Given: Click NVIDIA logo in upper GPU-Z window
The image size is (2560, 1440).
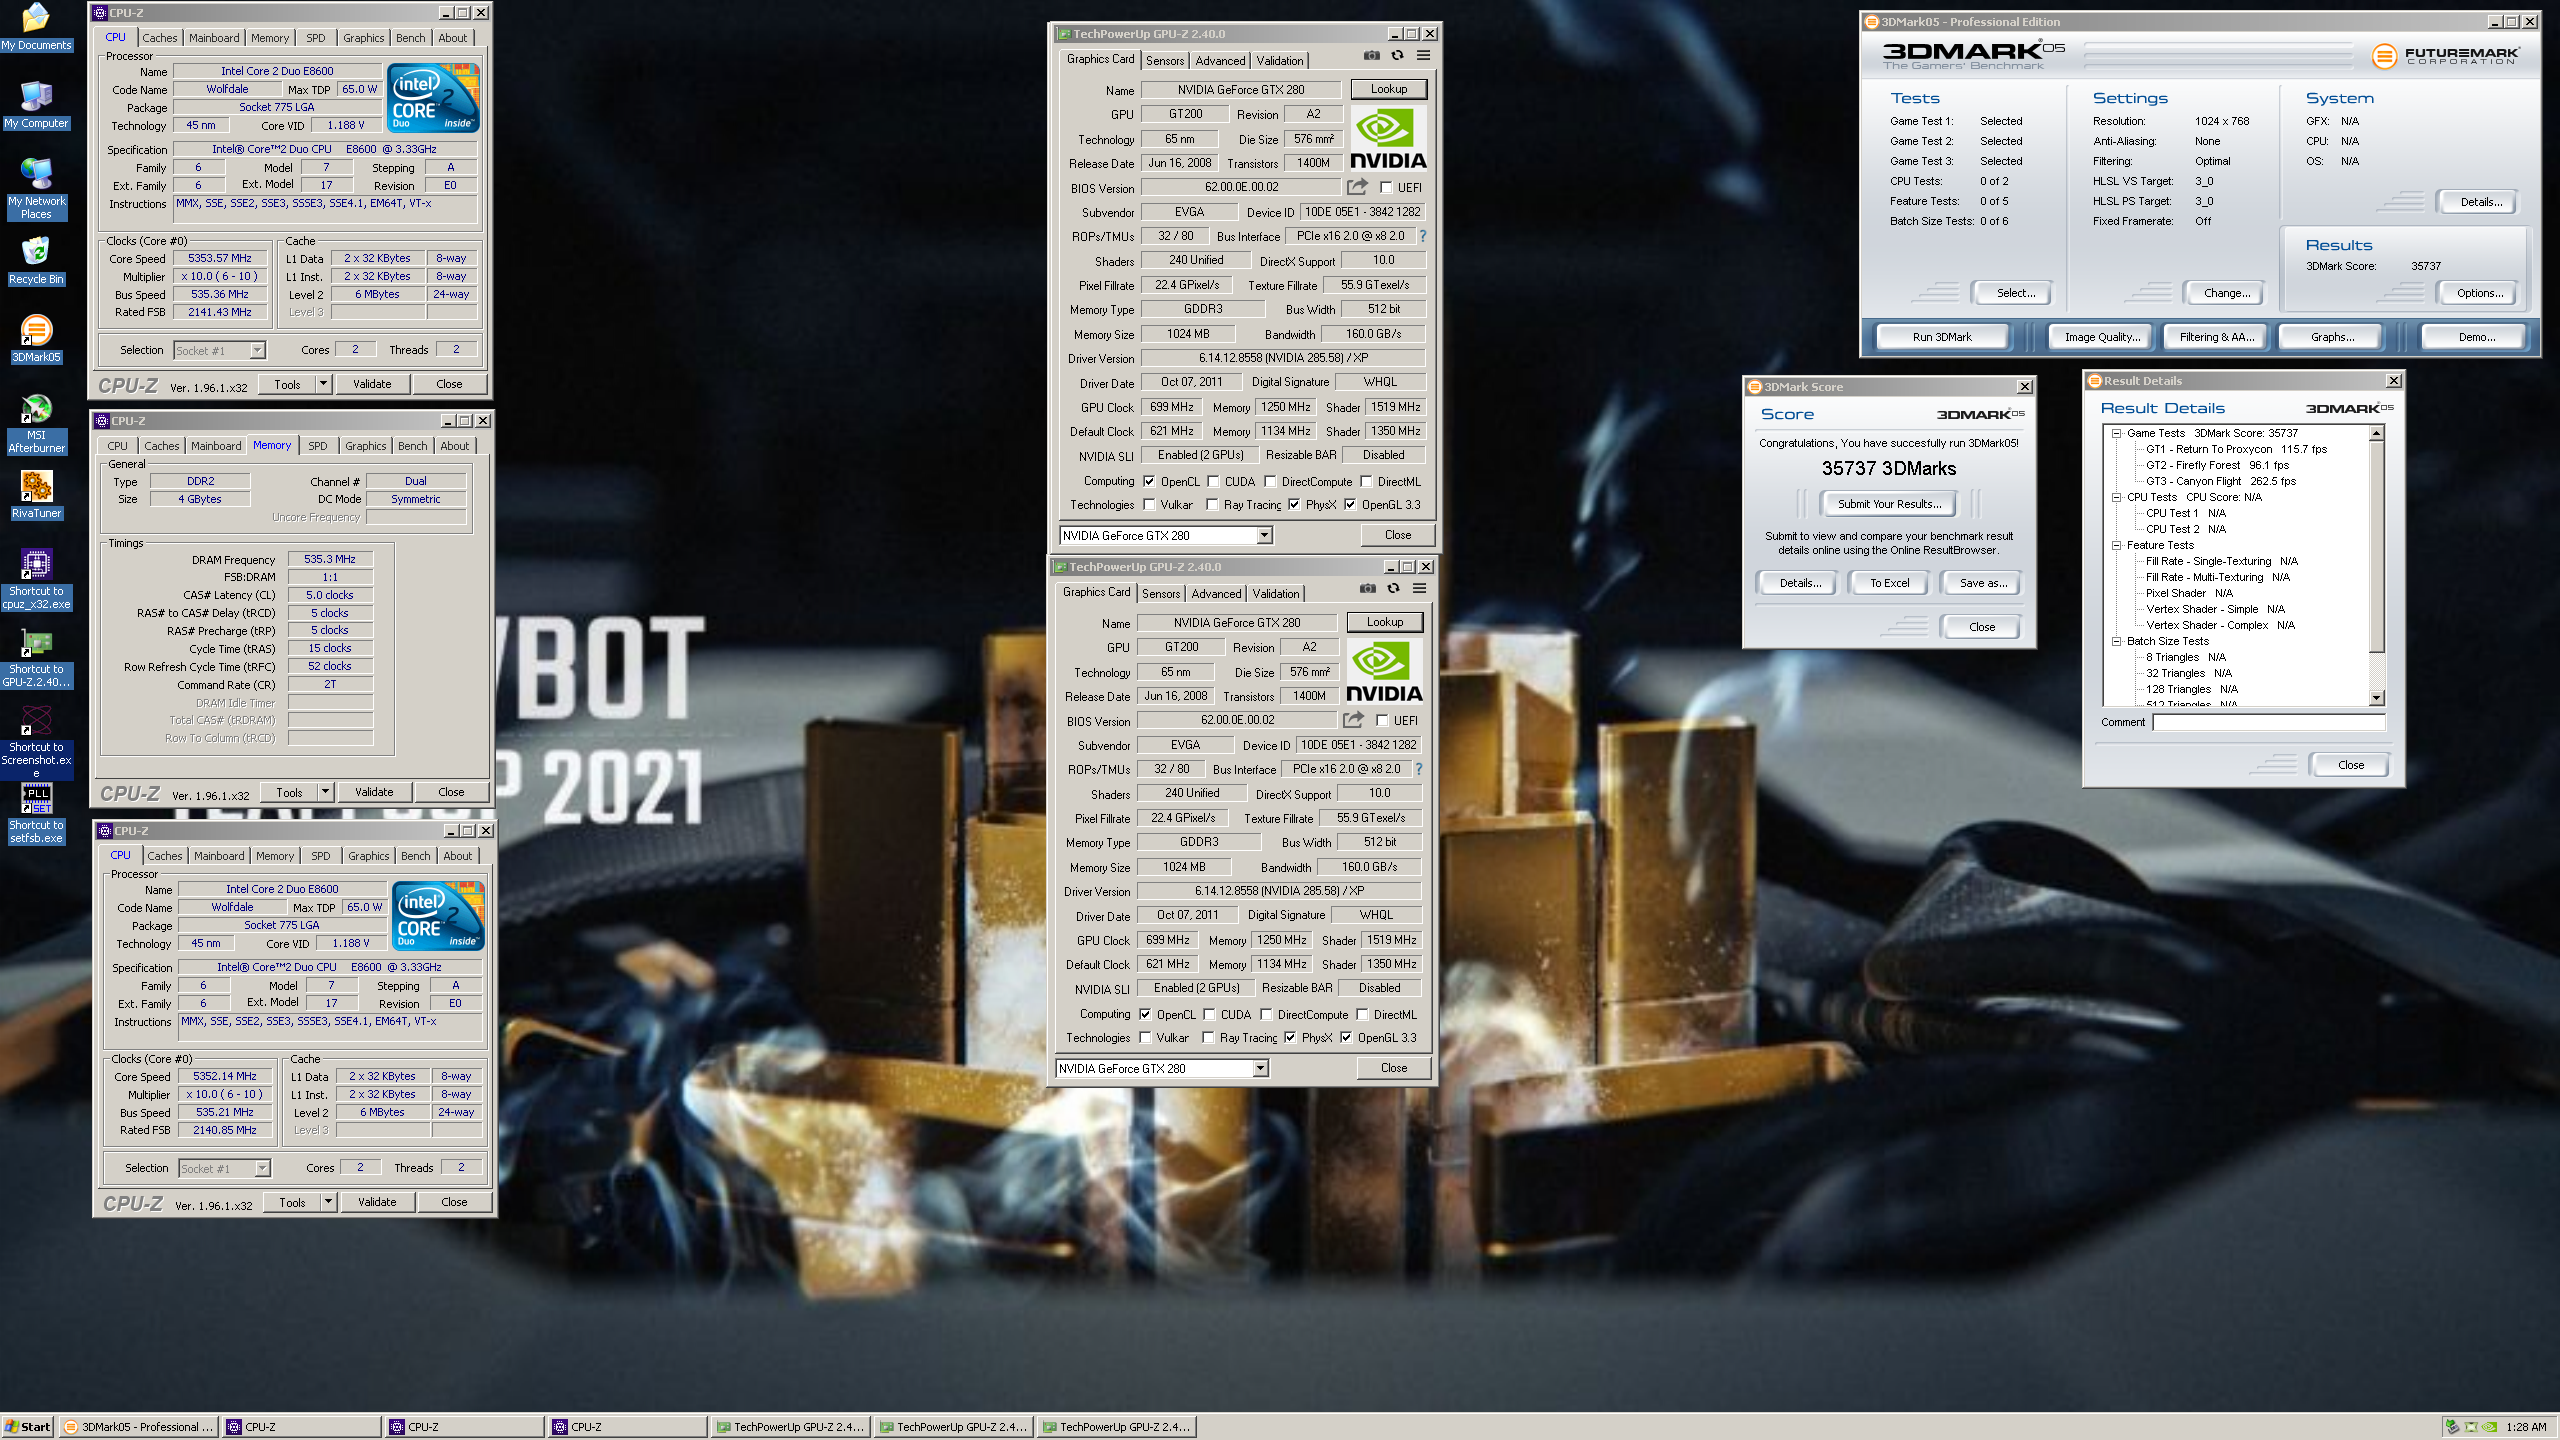Looking at the screenshot, I should coord(1388,139).
